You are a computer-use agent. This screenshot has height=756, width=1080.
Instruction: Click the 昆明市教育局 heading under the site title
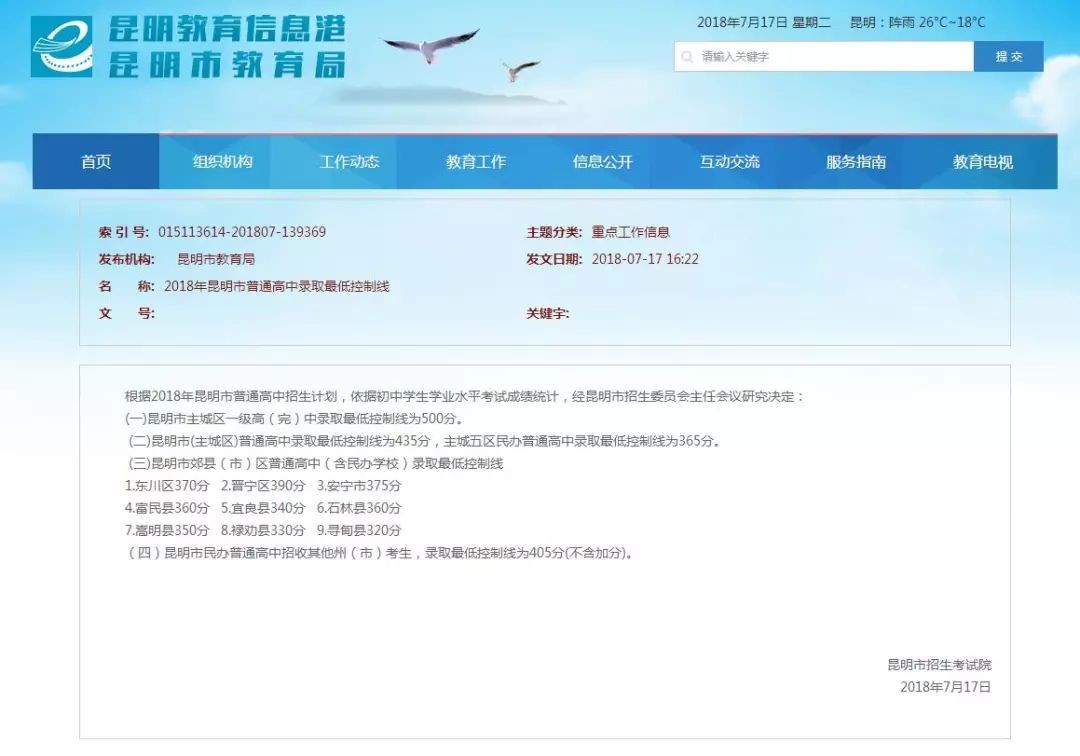(227, 63)
